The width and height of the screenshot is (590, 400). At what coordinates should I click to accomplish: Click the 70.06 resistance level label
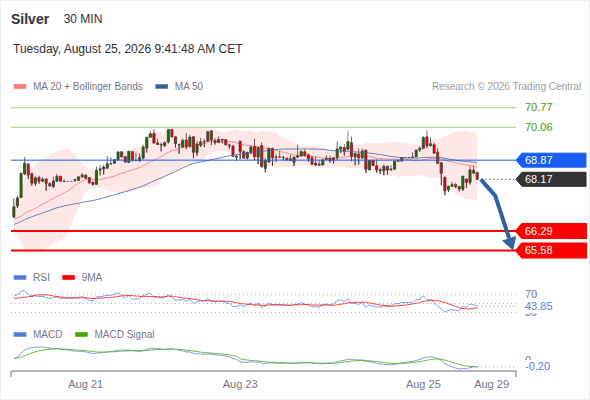pyautogui.click(x=539, y=127)
